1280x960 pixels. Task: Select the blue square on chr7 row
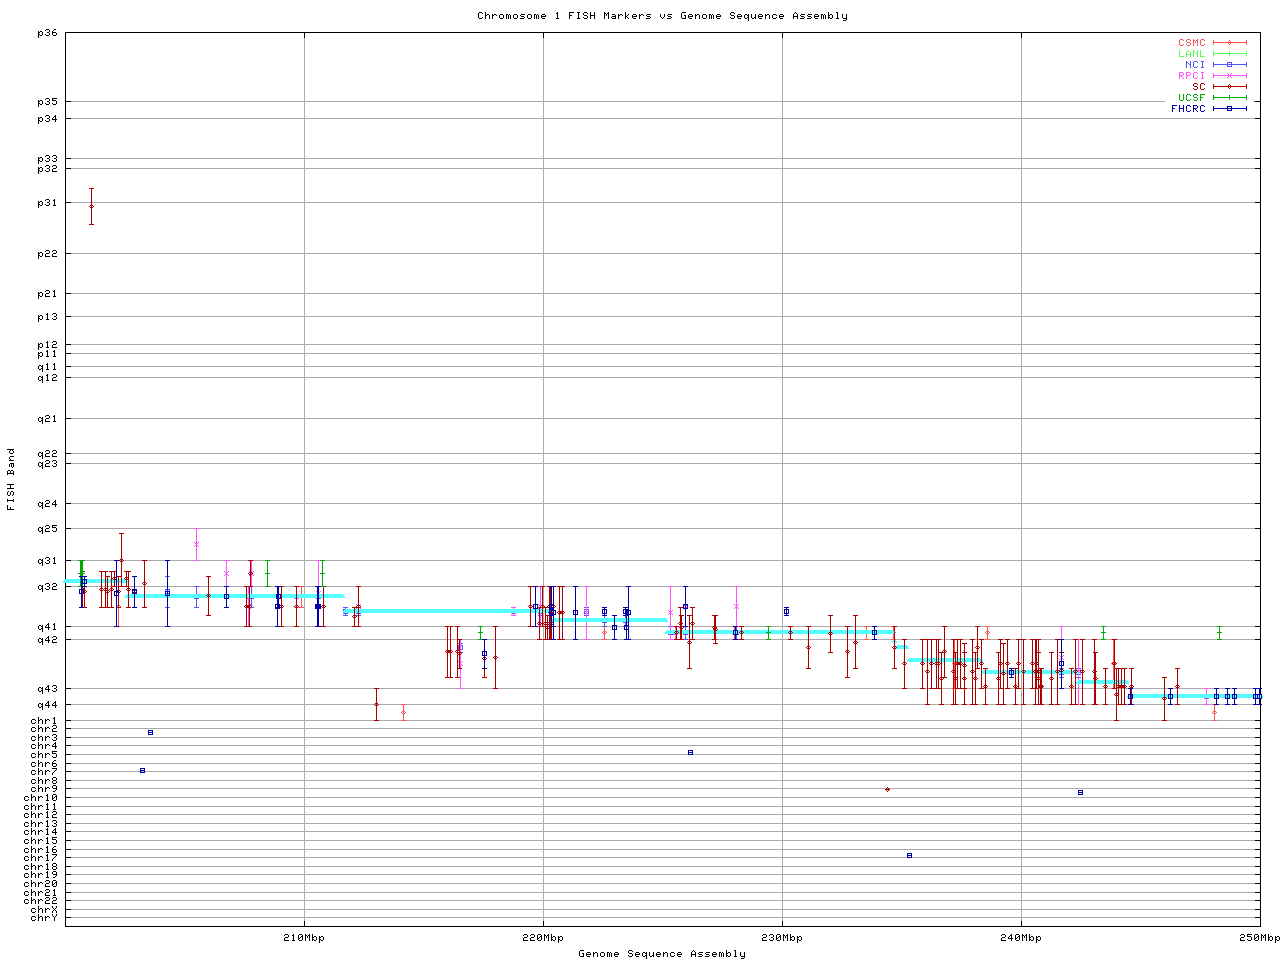142,771
